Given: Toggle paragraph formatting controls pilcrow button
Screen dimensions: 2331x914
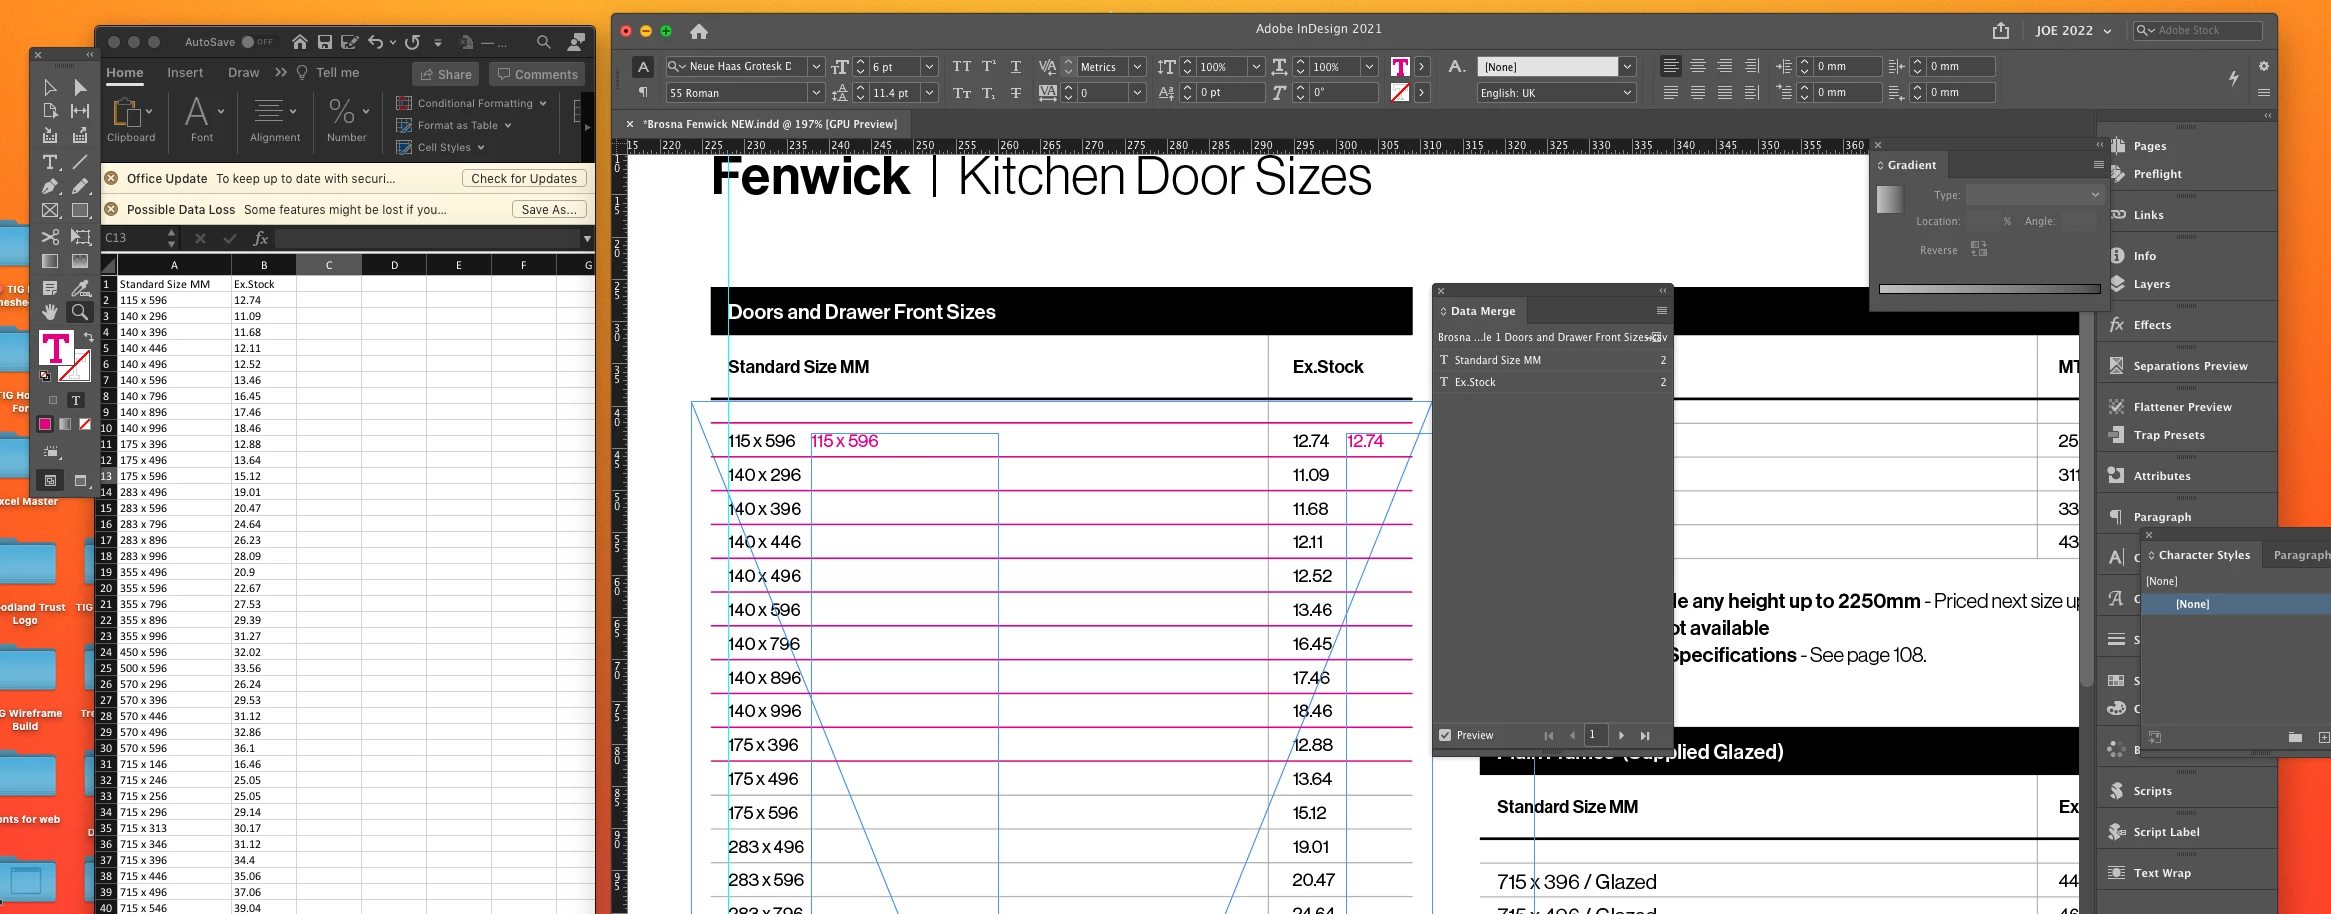Looking at the screenshot, I should (644, 93).
